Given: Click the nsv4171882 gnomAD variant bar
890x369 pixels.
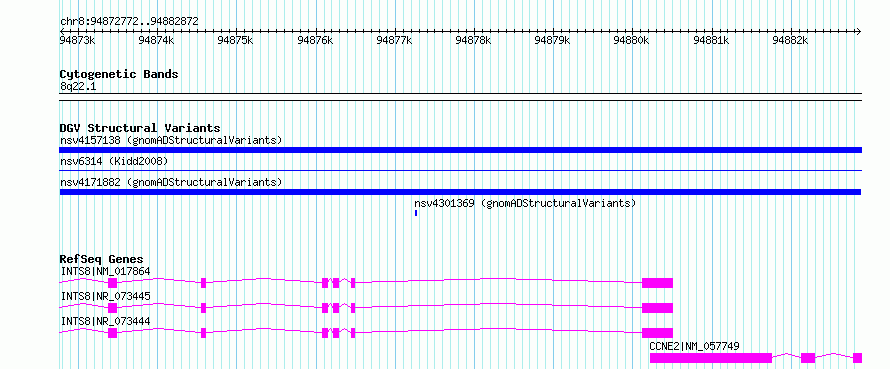Looking at the screenshot, I should (x=460, y=192).
